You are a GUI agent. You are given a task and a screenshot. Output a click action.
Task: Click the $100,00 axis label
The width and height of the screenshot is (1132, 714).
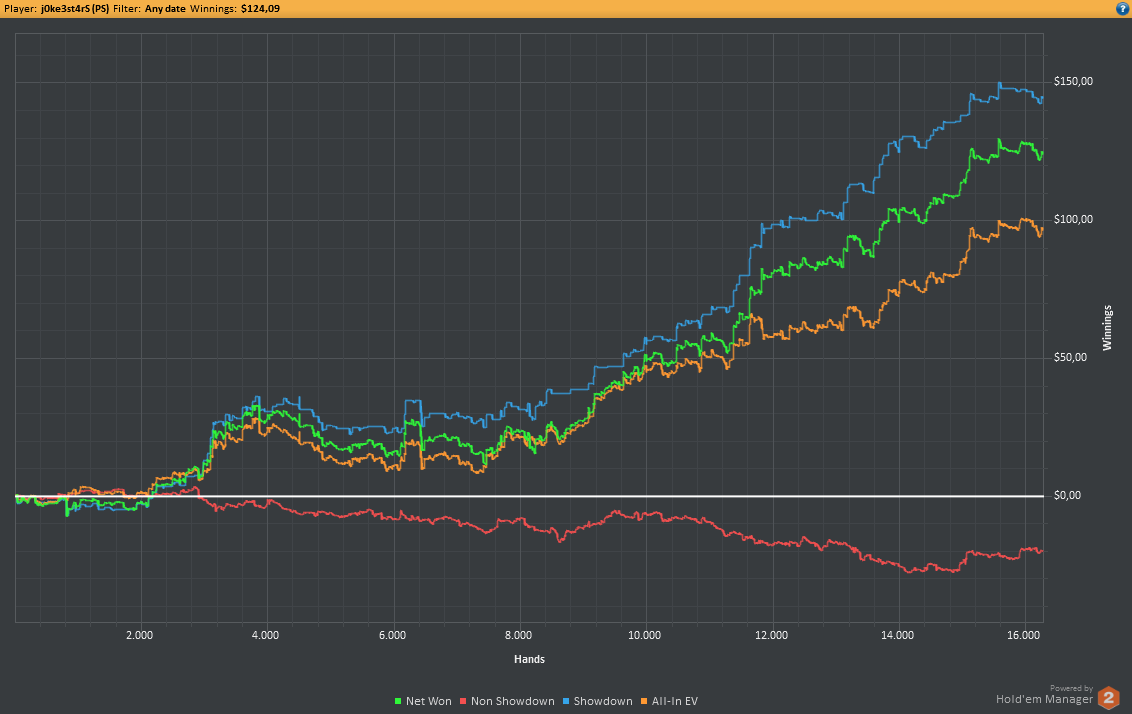(x=1073, y=219)
